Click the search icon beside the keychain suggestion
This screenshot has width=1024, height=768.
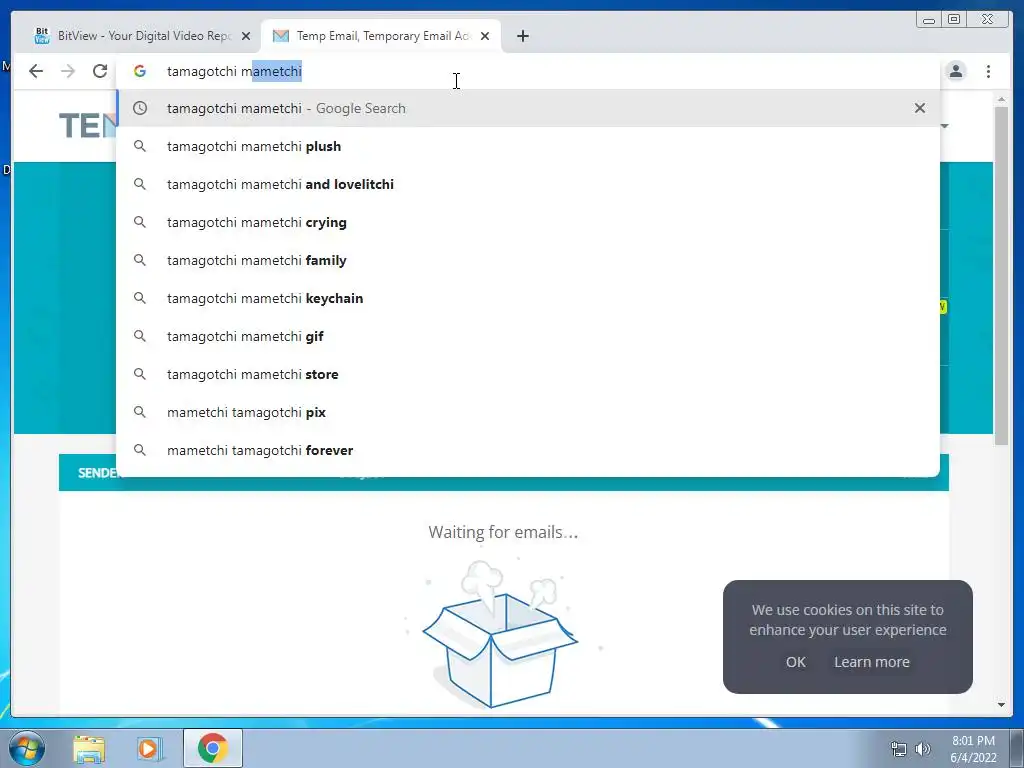[x=140, y=298]
